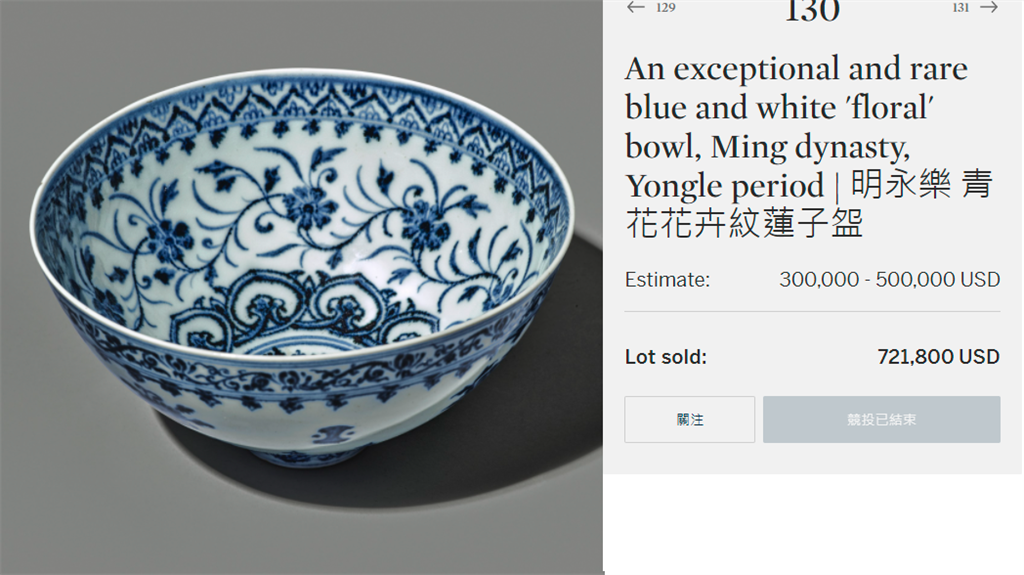Select the 300,000 - 500,000 USD estimate value
This screenshot has height=575, width=1024.
point(889,280)
